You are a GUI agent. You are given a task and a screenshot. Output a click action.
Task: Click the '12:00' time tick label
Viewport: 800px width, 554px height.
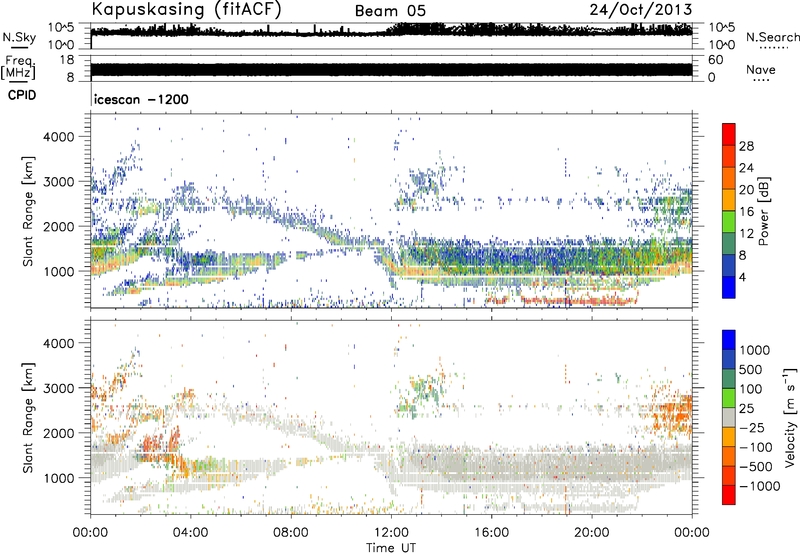[x=391, y=533]
